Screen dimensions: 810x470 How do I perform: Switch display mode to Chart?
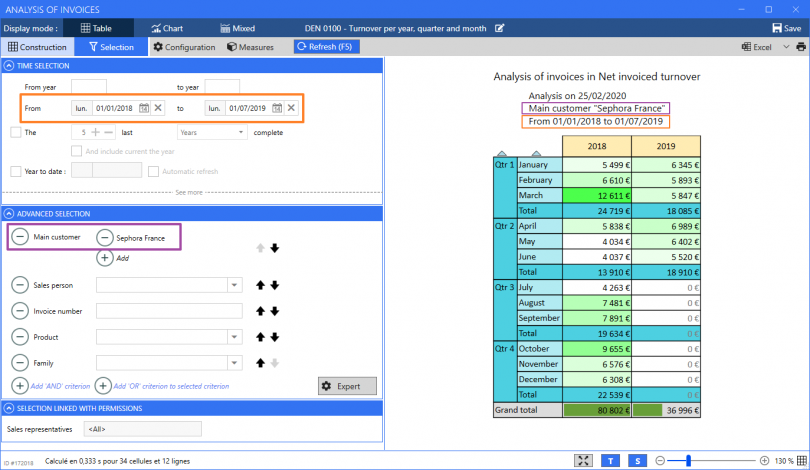coord(167,28)
